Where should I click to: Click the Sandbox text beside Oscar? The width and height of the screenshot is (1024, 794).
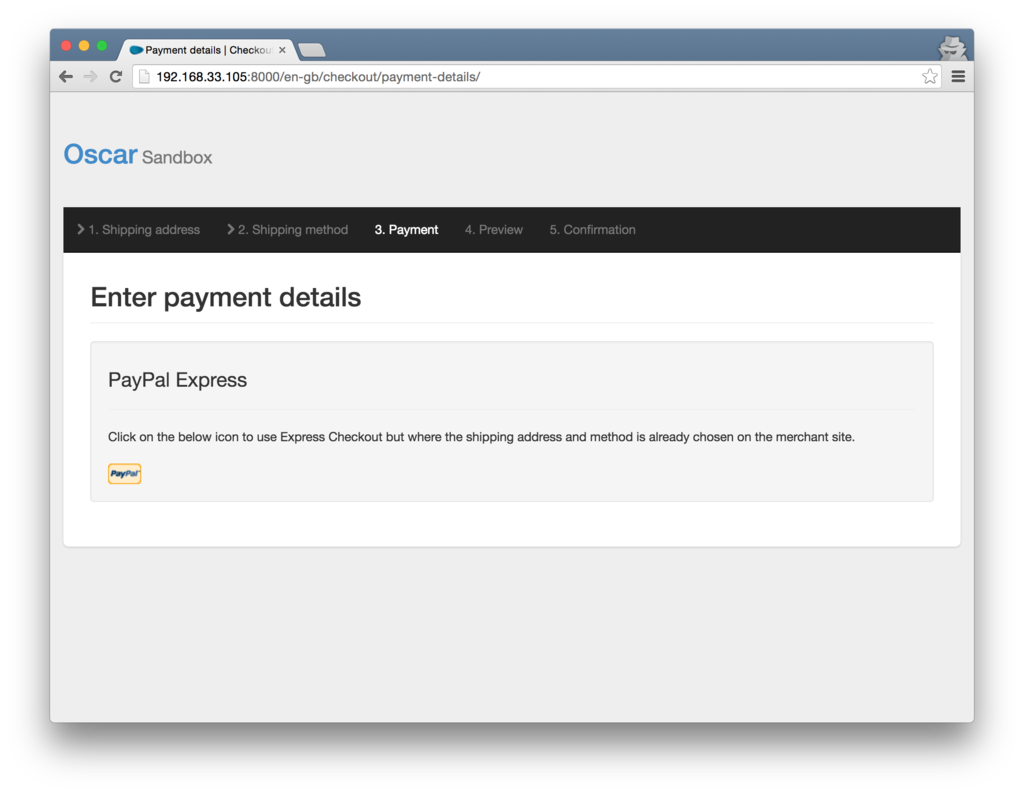pyautogui.click(x=177, y=157)
